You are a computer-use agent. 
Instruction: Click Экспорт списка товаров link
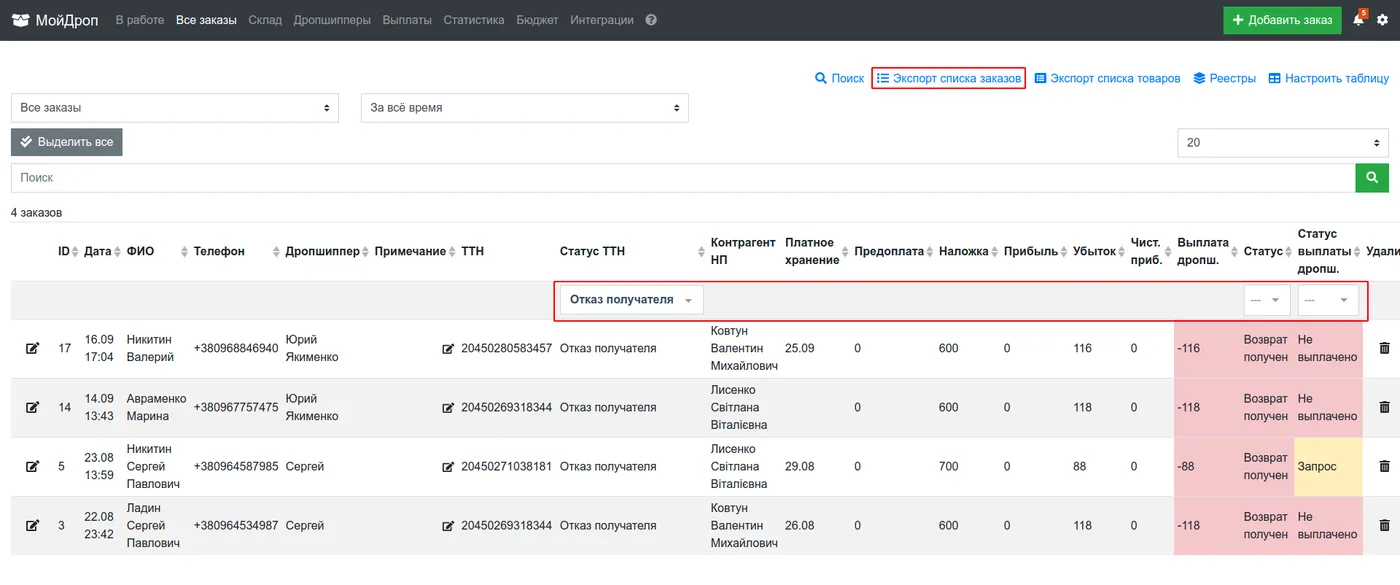click(x=1107, y=78)
